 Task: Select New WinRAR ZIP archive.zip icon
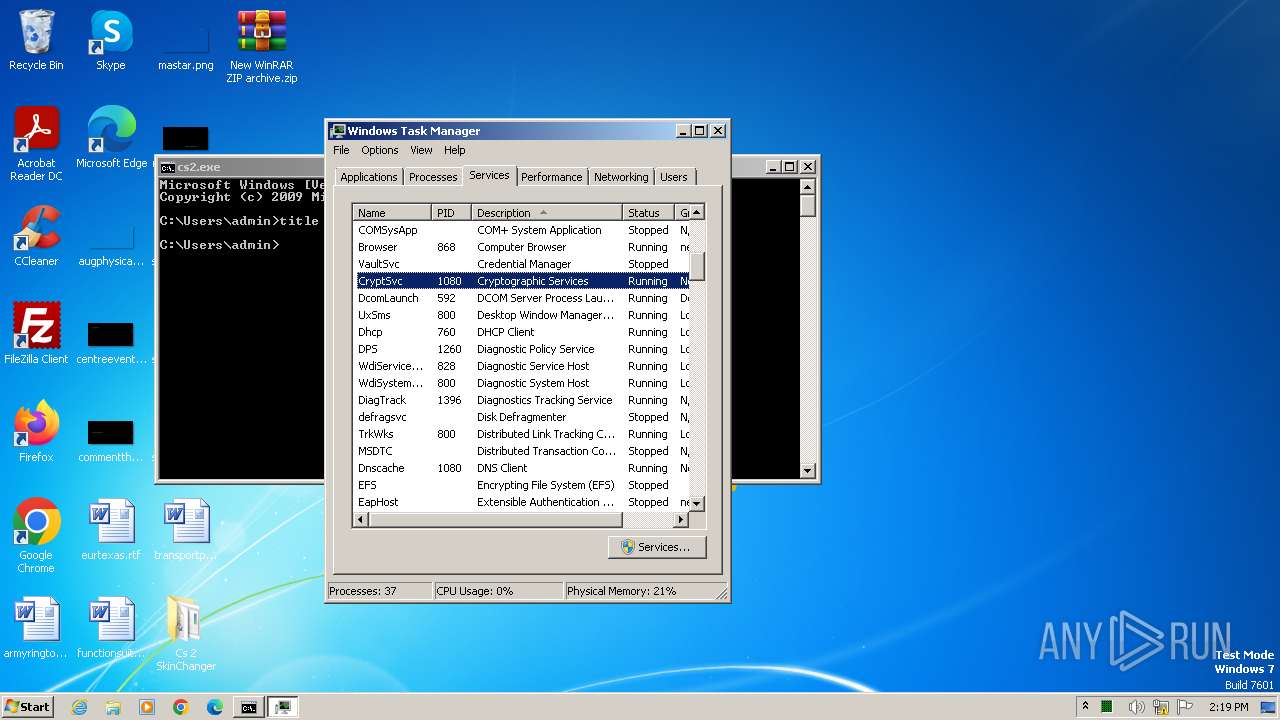tap(262, 47)
